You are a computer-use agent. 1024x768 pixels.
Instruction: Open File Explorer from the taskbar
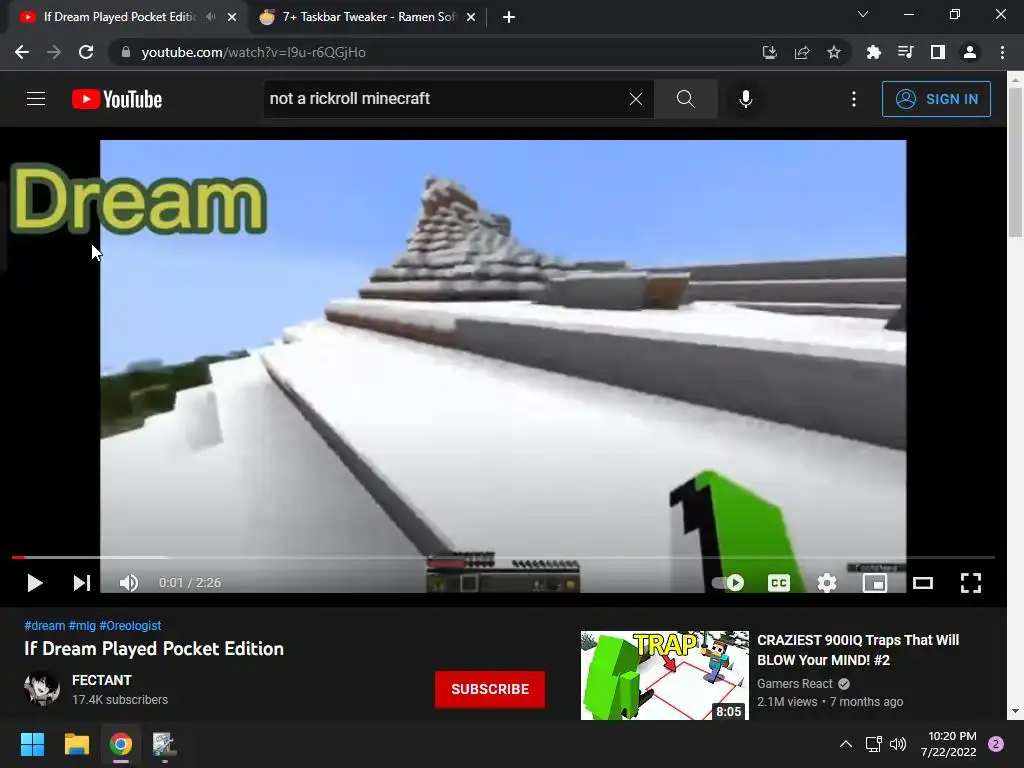(x=76, y=744)
